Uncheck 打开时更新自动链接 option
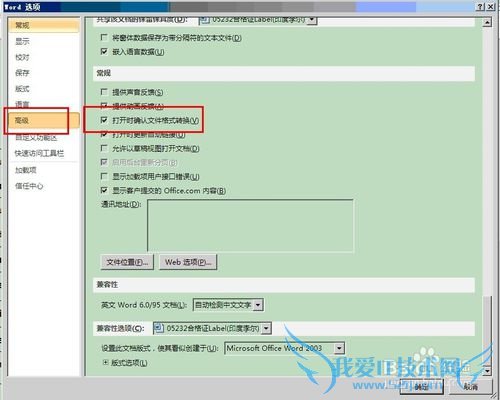Screen dimensions: 500x400 click(104, 134)
